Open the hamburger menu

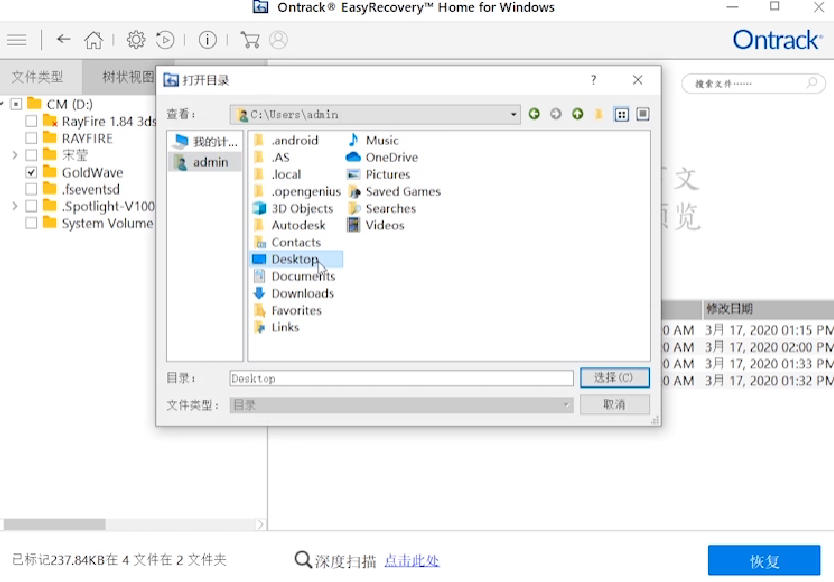coord(17,40)
